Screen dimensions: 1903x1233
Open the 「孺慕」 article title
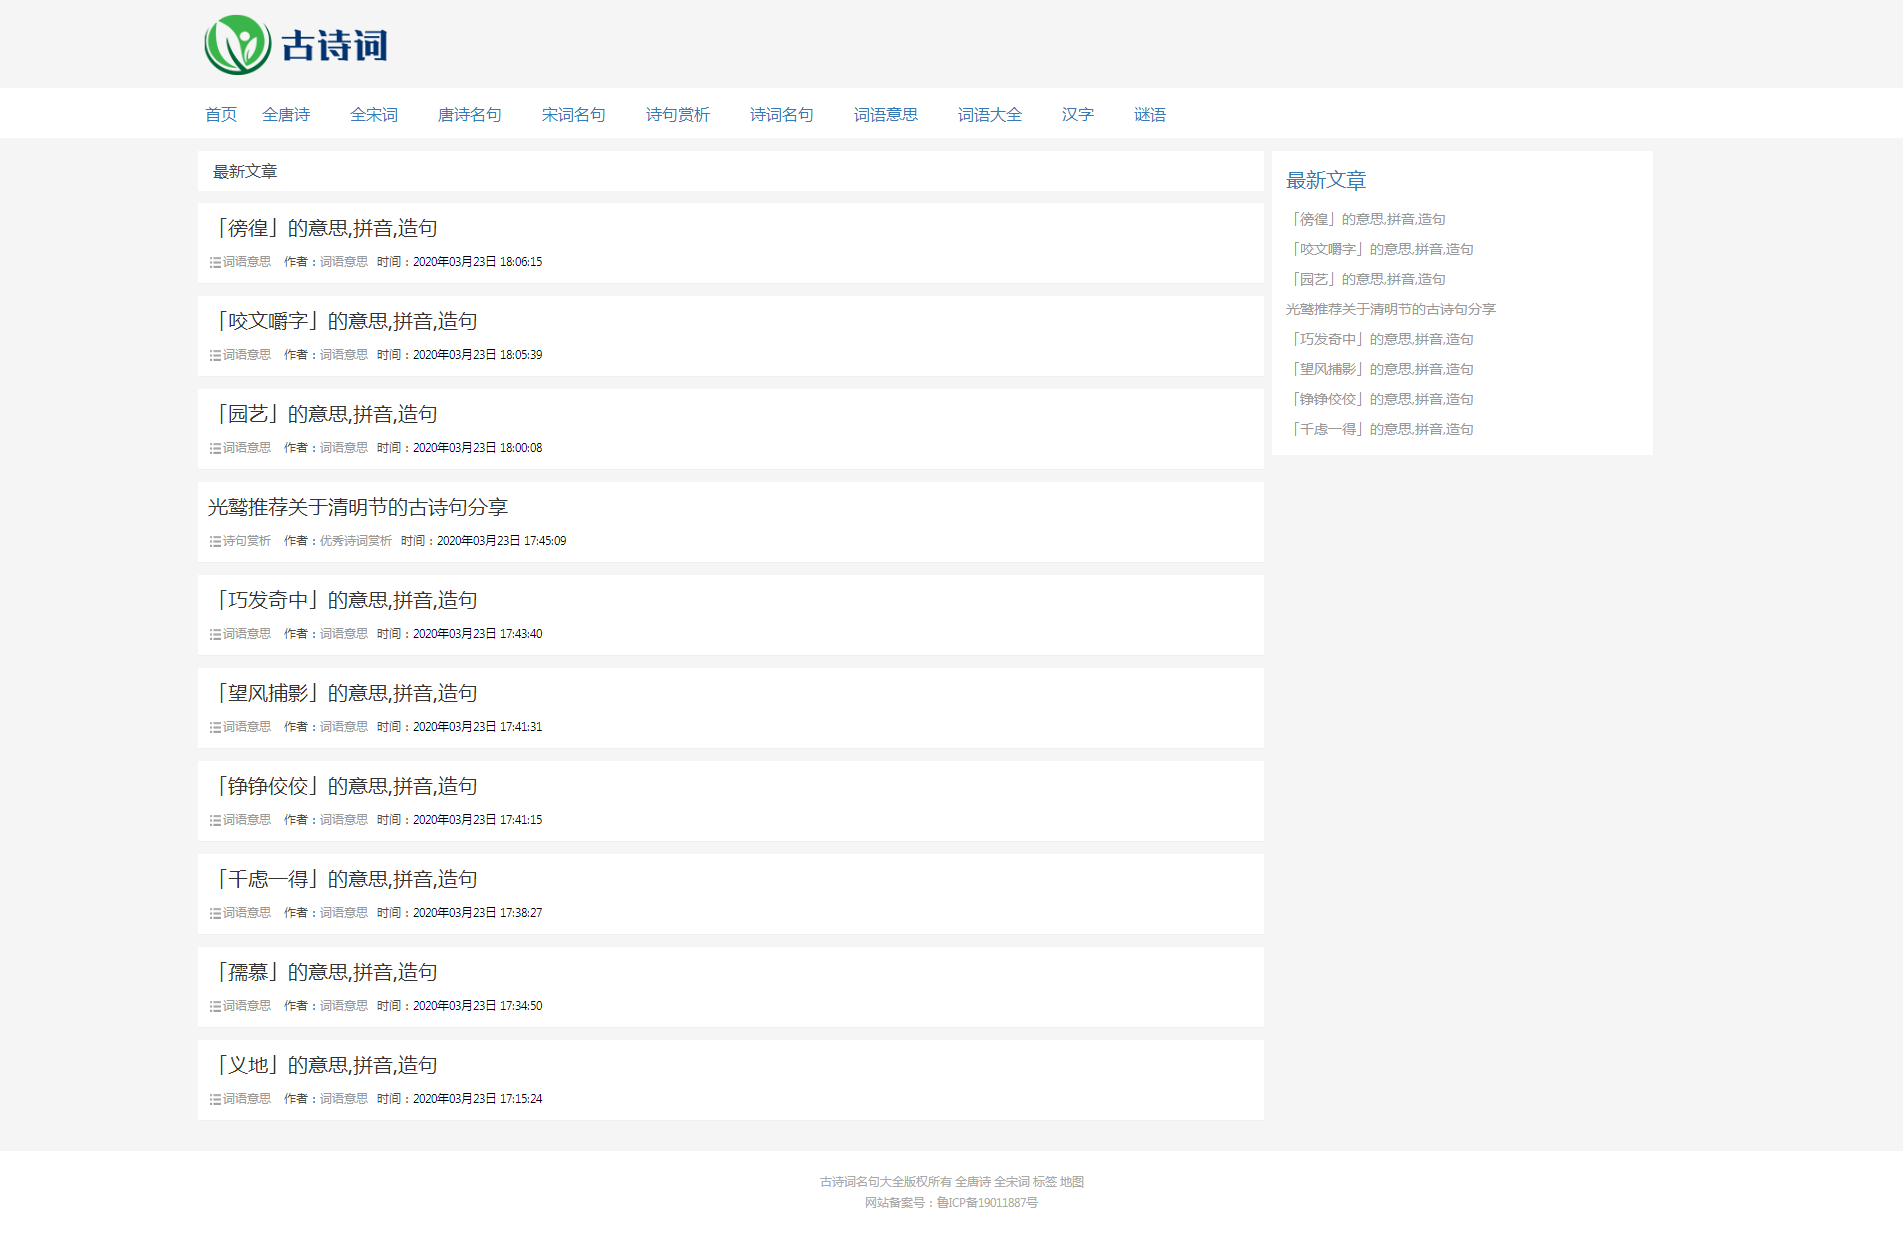(323, 972)
